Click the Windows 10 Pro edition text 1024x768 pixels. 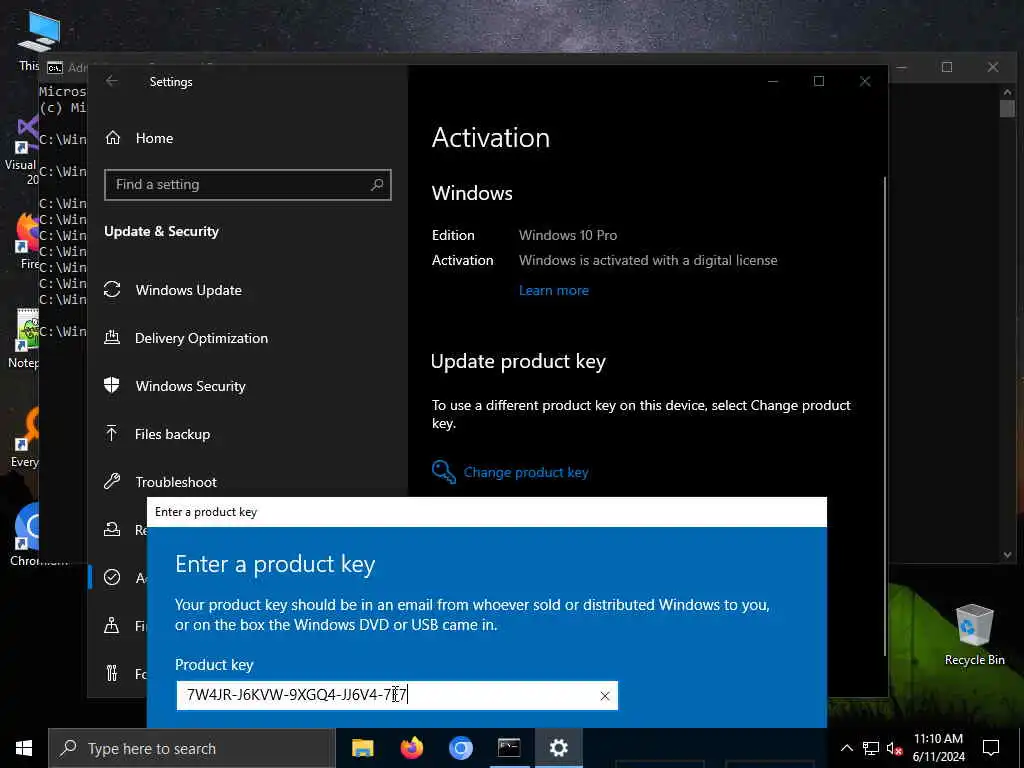[568, 235]
